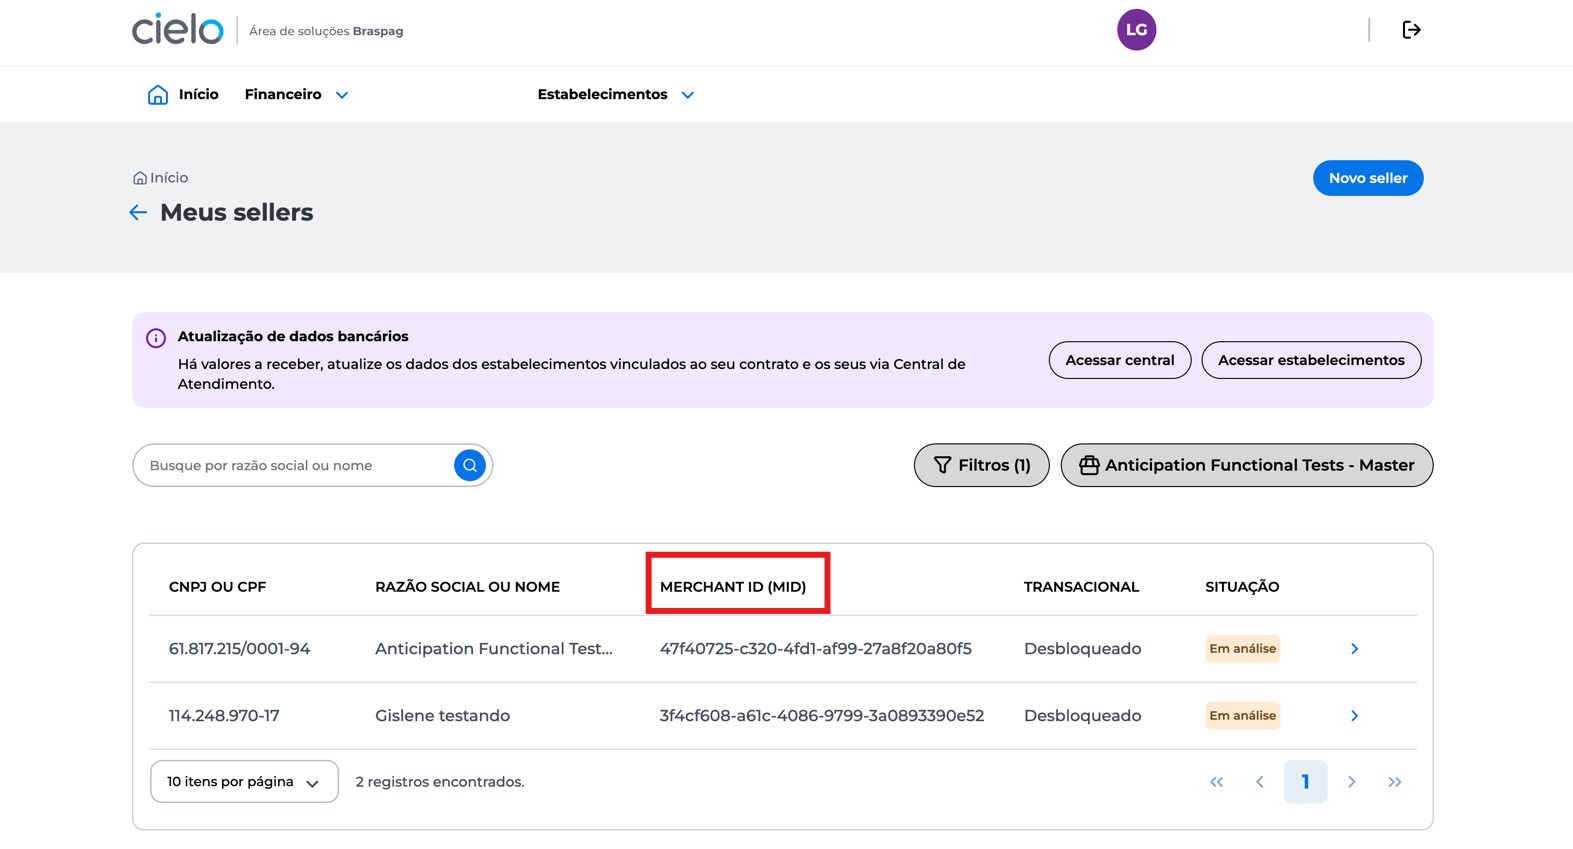
Task: Click the Meus sellers page title
Action: [x=236, y=212]
